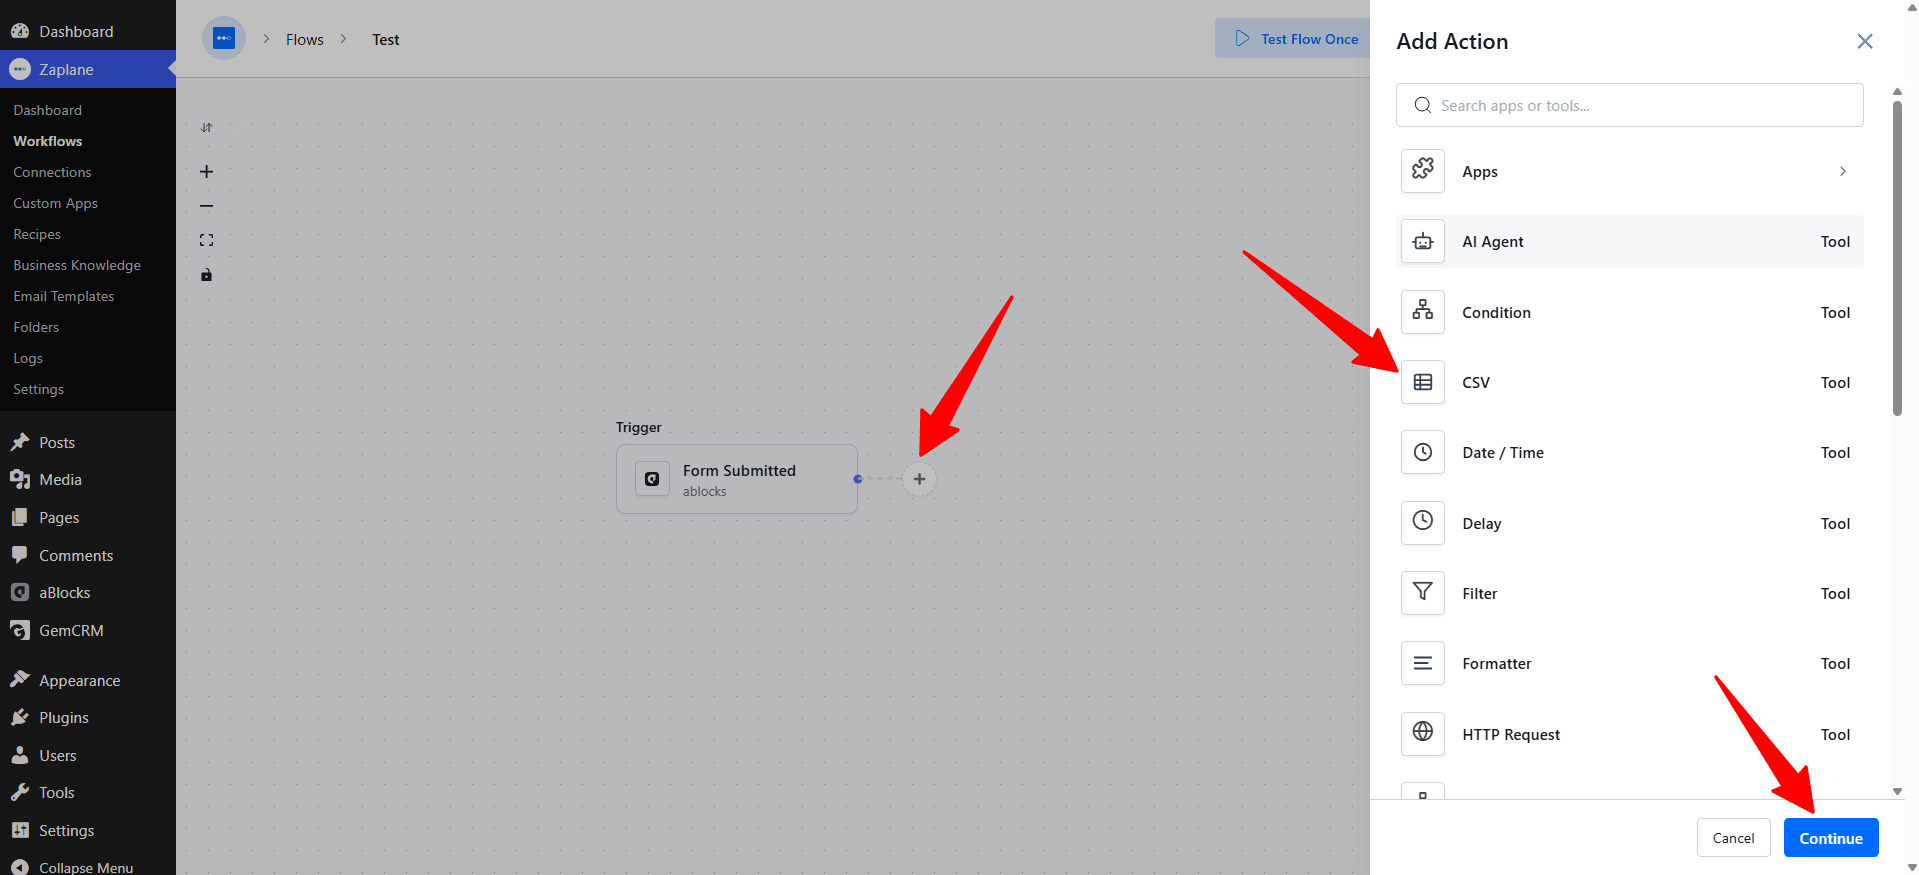Cancel adding an action
This screenshot has width=1919, height=875.
pyautogui.click(x=1733, y=838)
